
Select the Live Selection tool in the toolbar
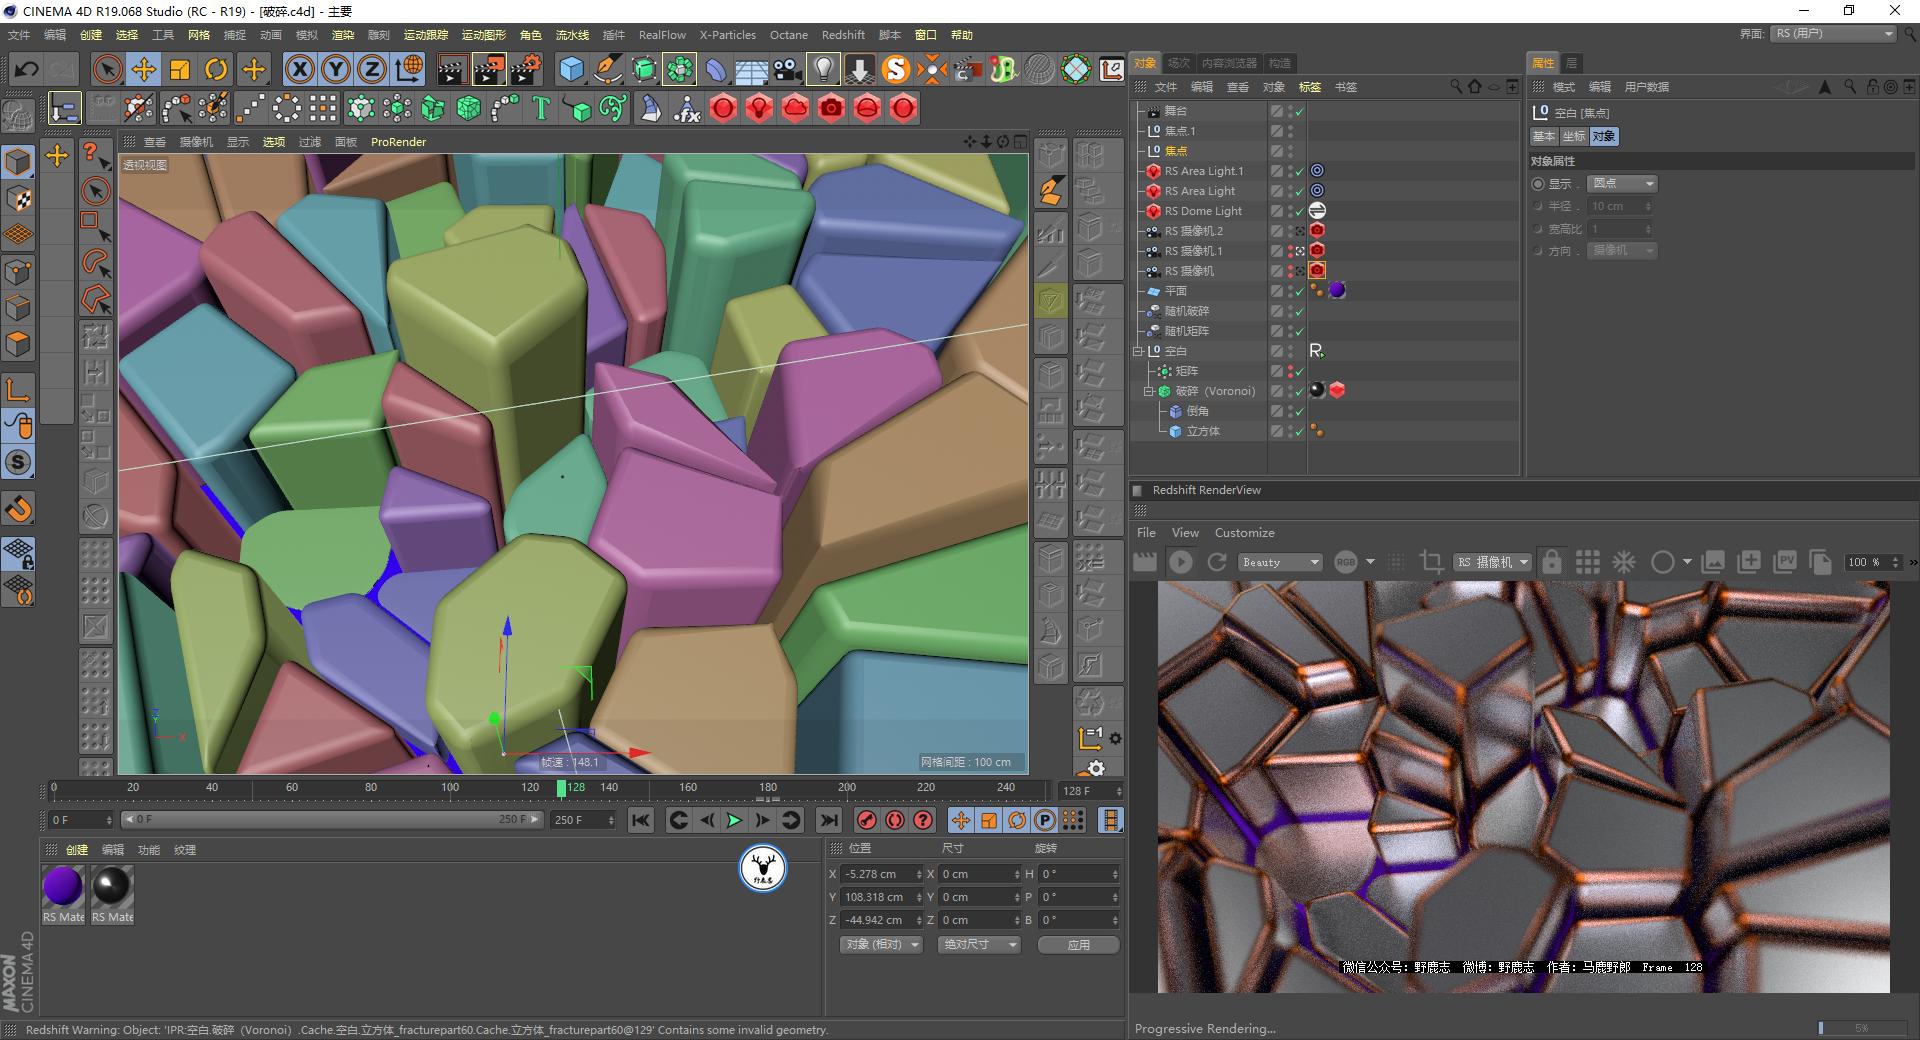(106, 69)
